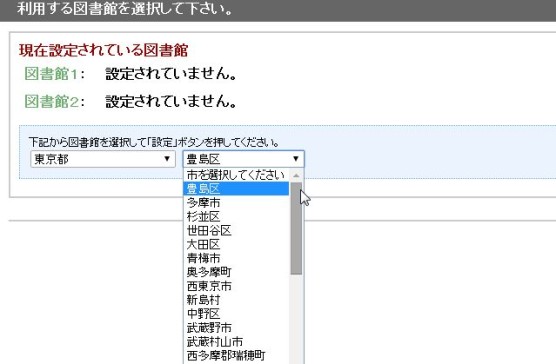Click the 下記から図書館を選択して instruction text
This screenshot has height=364, width=556.
point(154,142)
